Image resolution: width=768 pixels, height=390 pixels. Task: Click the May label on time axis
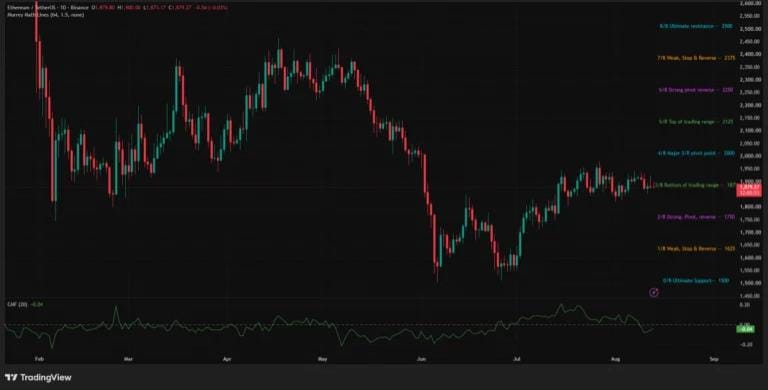coord(322,359)
